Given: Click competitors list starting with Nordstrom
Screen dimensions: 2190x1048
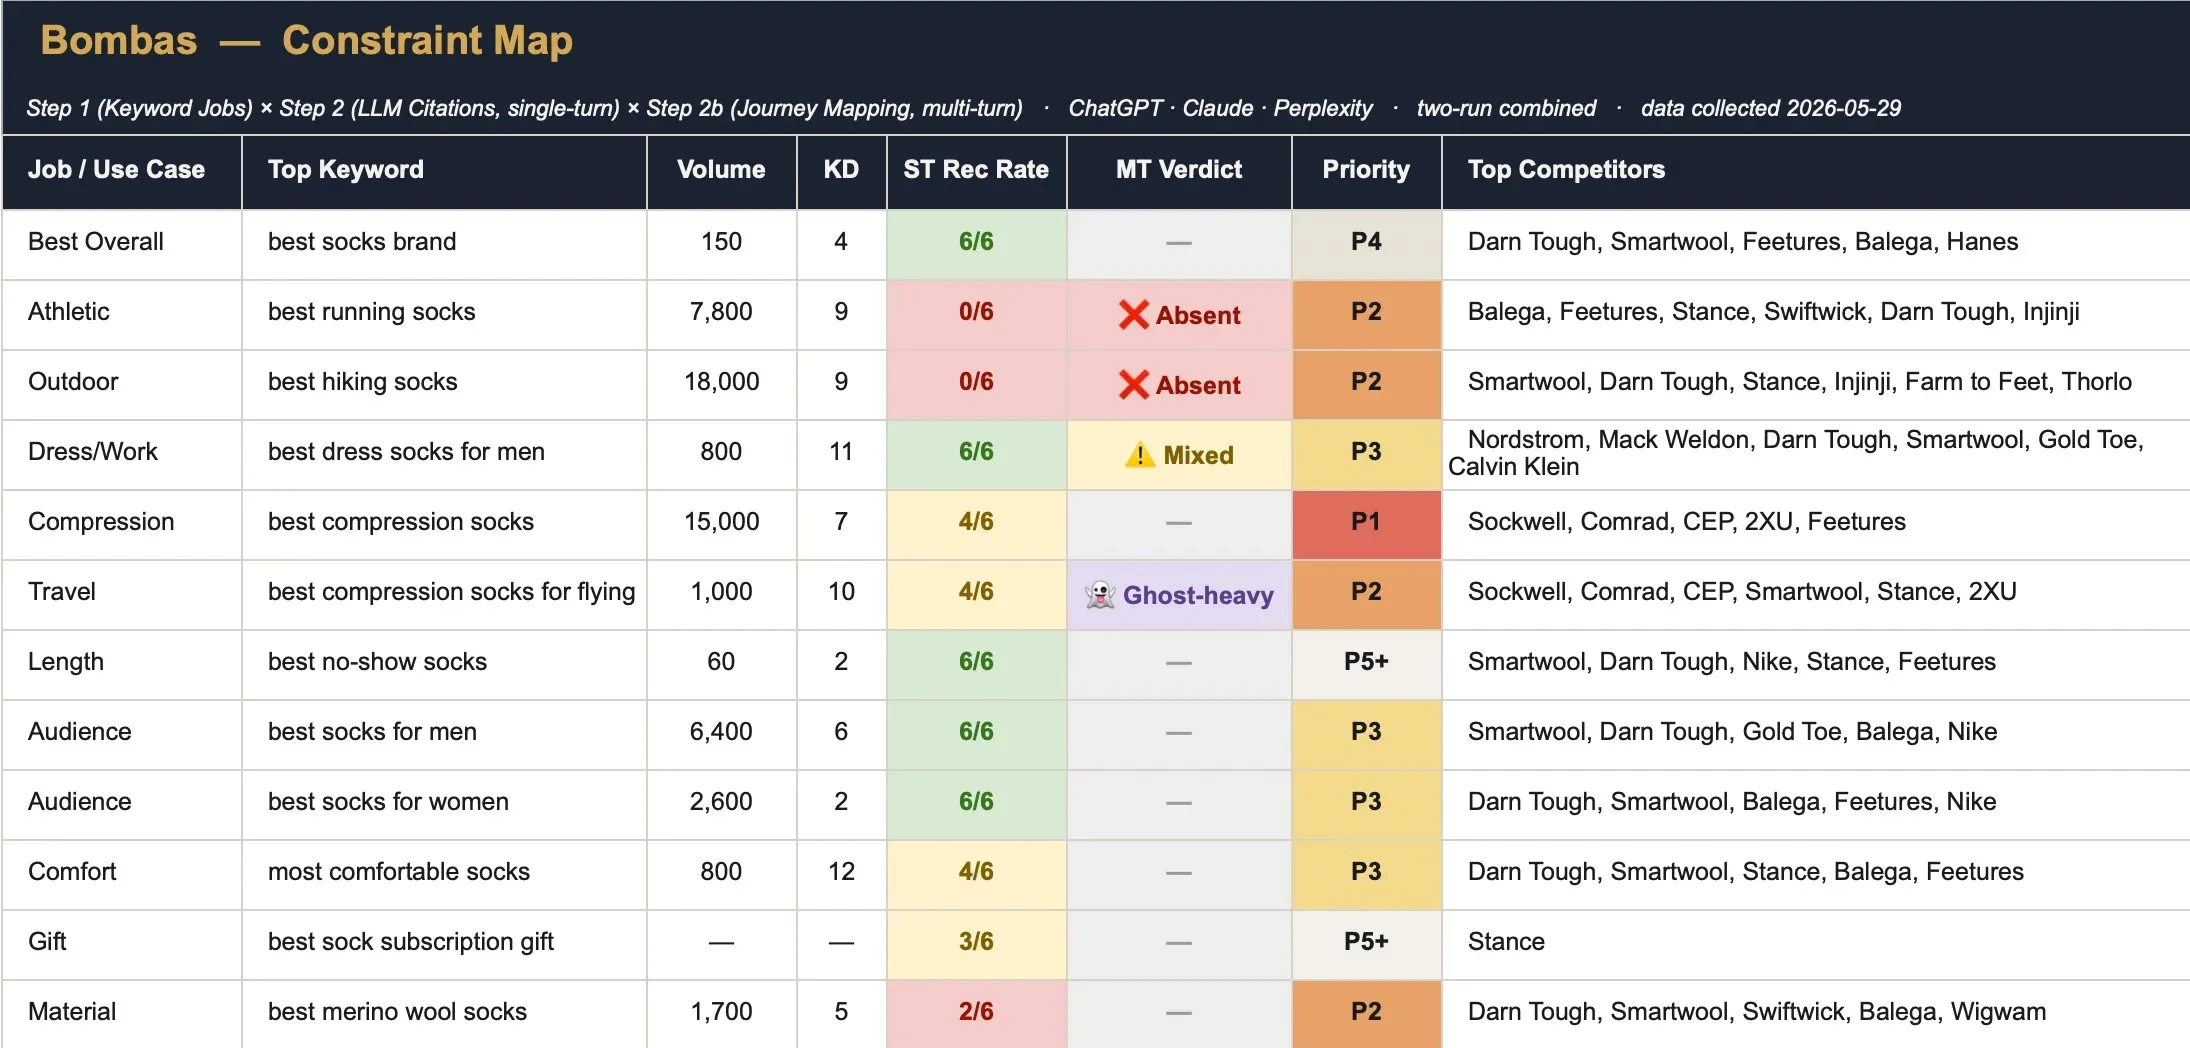Looking at the screenshot, I should pos(1796,453).
